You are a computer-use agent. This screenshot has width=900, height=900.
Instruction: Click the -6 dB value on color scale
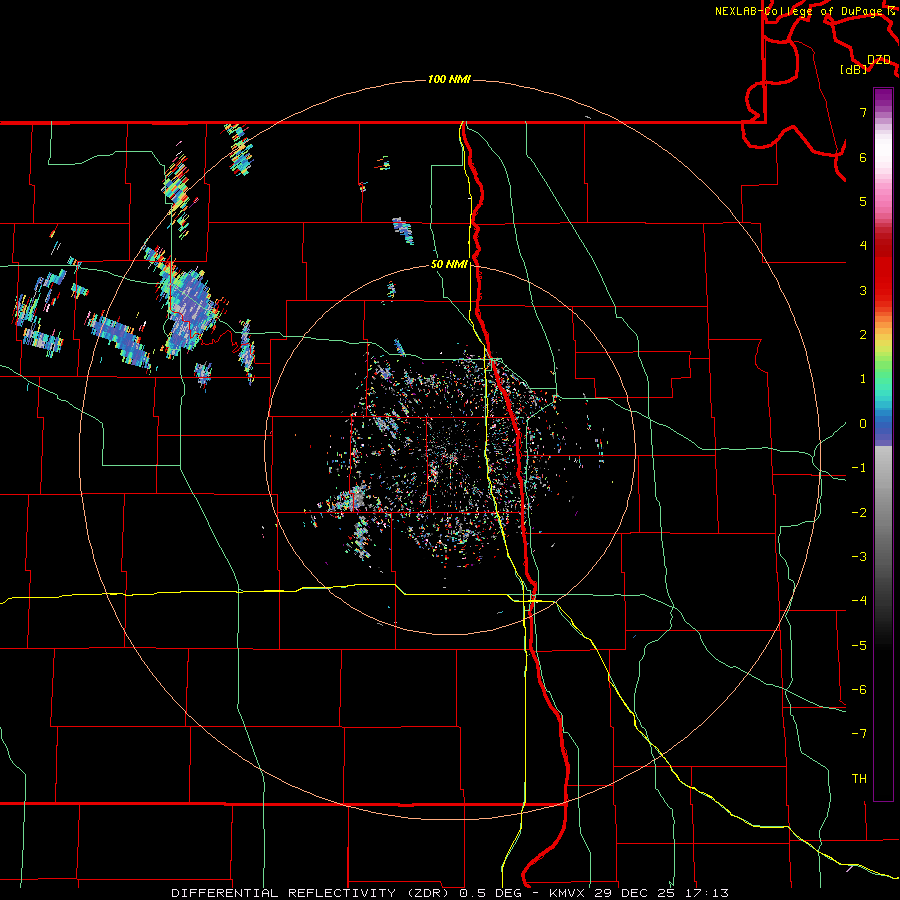point(859,690)
